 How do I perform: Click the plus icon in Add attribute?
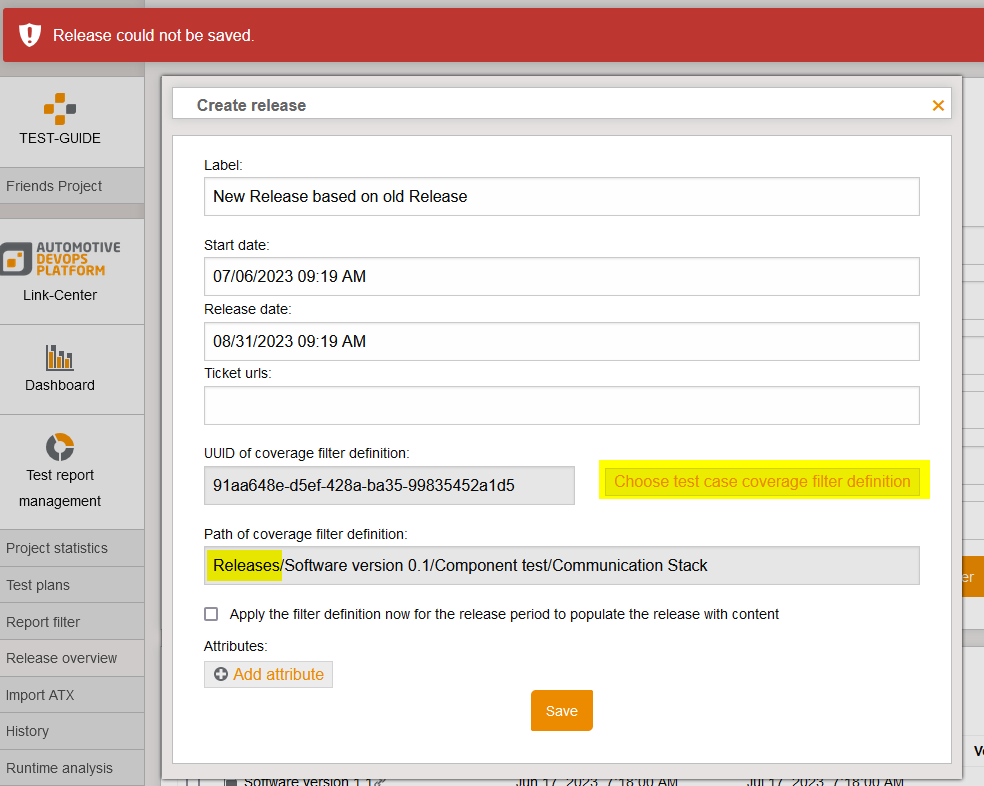221,675
